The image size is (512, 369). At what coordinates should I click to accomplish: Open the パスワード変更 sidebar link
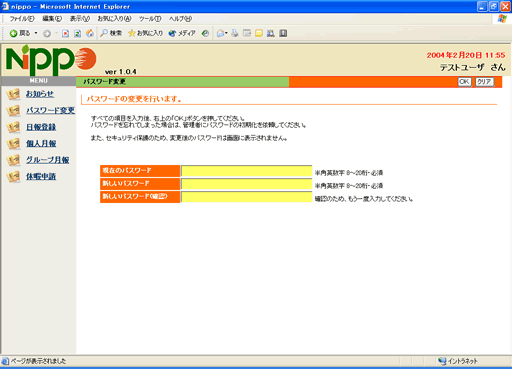pyautogui.click(x=50, y=110)
